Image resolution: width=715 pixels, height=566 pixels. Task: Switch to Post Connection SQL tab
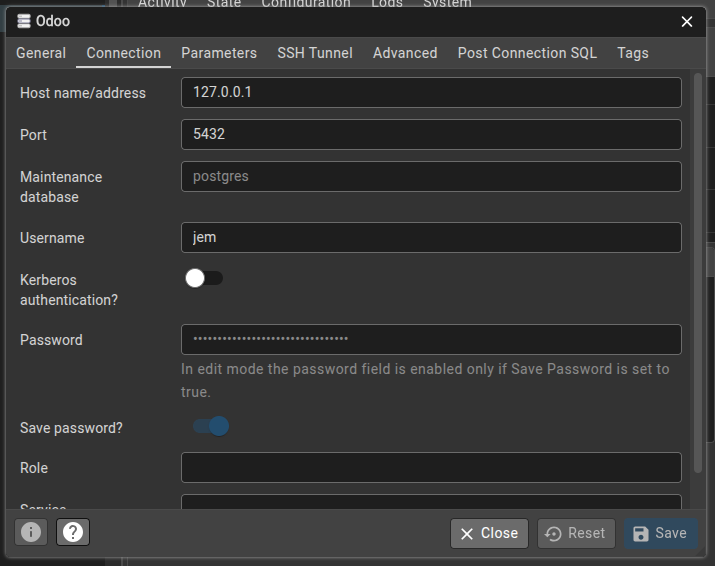(x=527, y=53)
